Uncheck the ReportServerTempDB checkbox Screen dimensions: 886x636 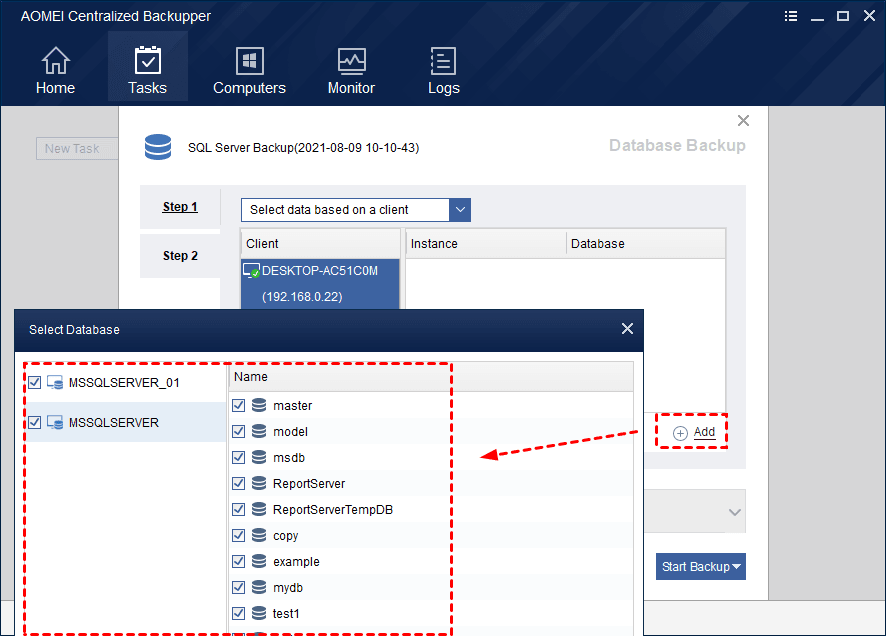click(x=238, y=509)
